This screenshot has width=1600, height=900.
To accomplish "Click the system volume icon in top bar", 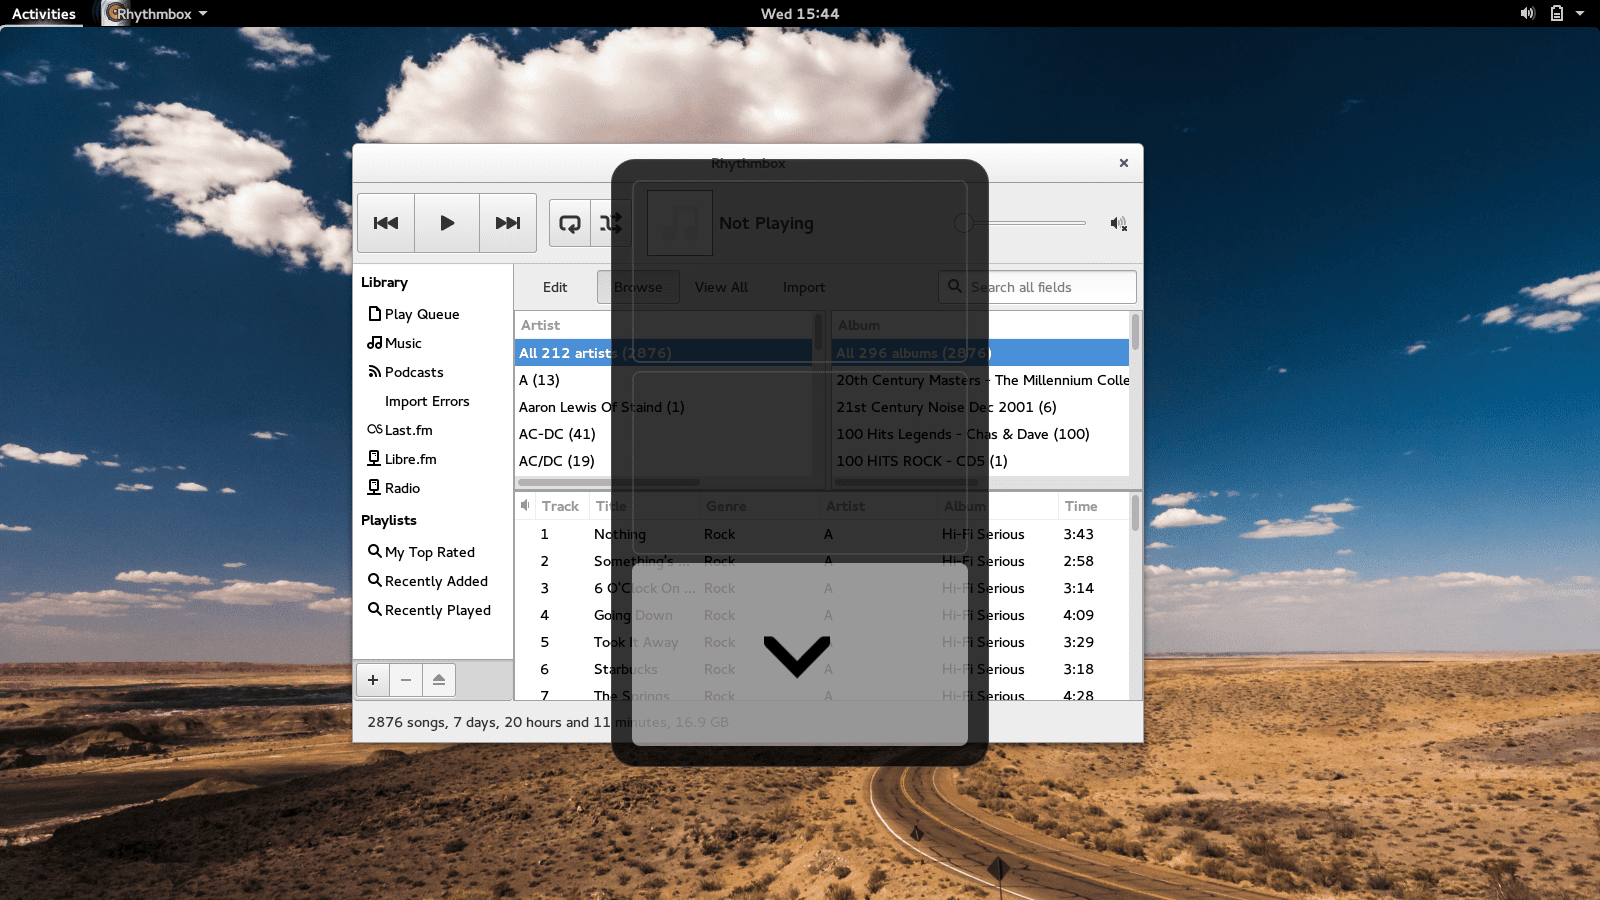I will click(1527, 14).
